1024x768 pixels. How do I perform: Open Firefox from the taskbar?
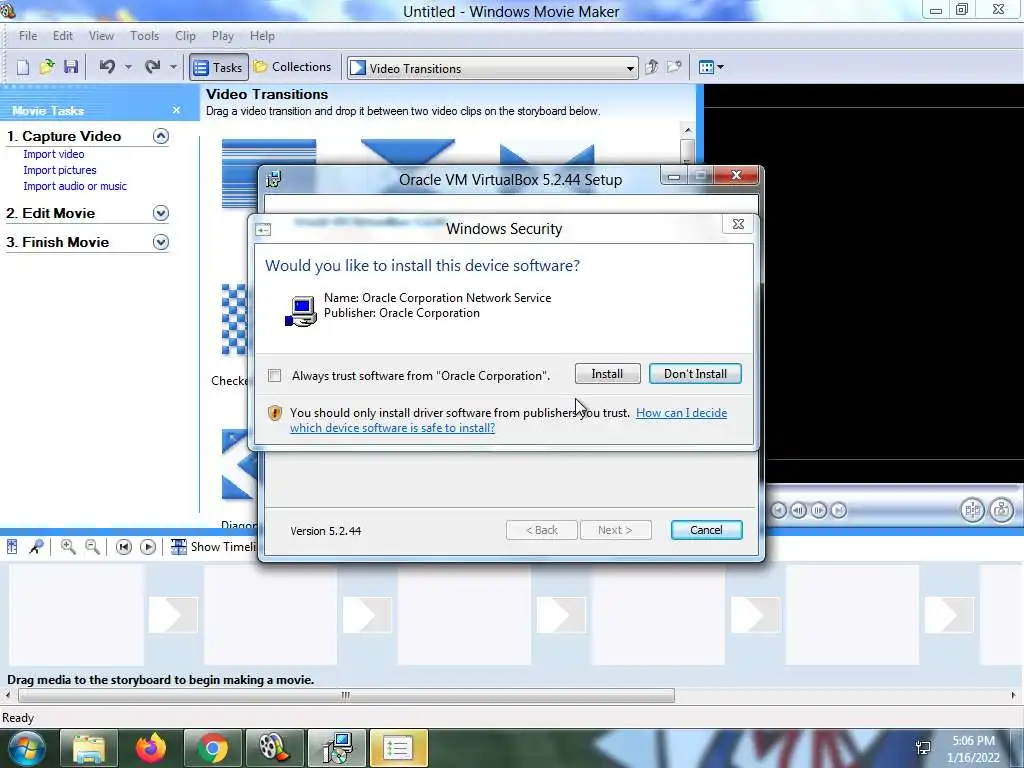point(151,748)
